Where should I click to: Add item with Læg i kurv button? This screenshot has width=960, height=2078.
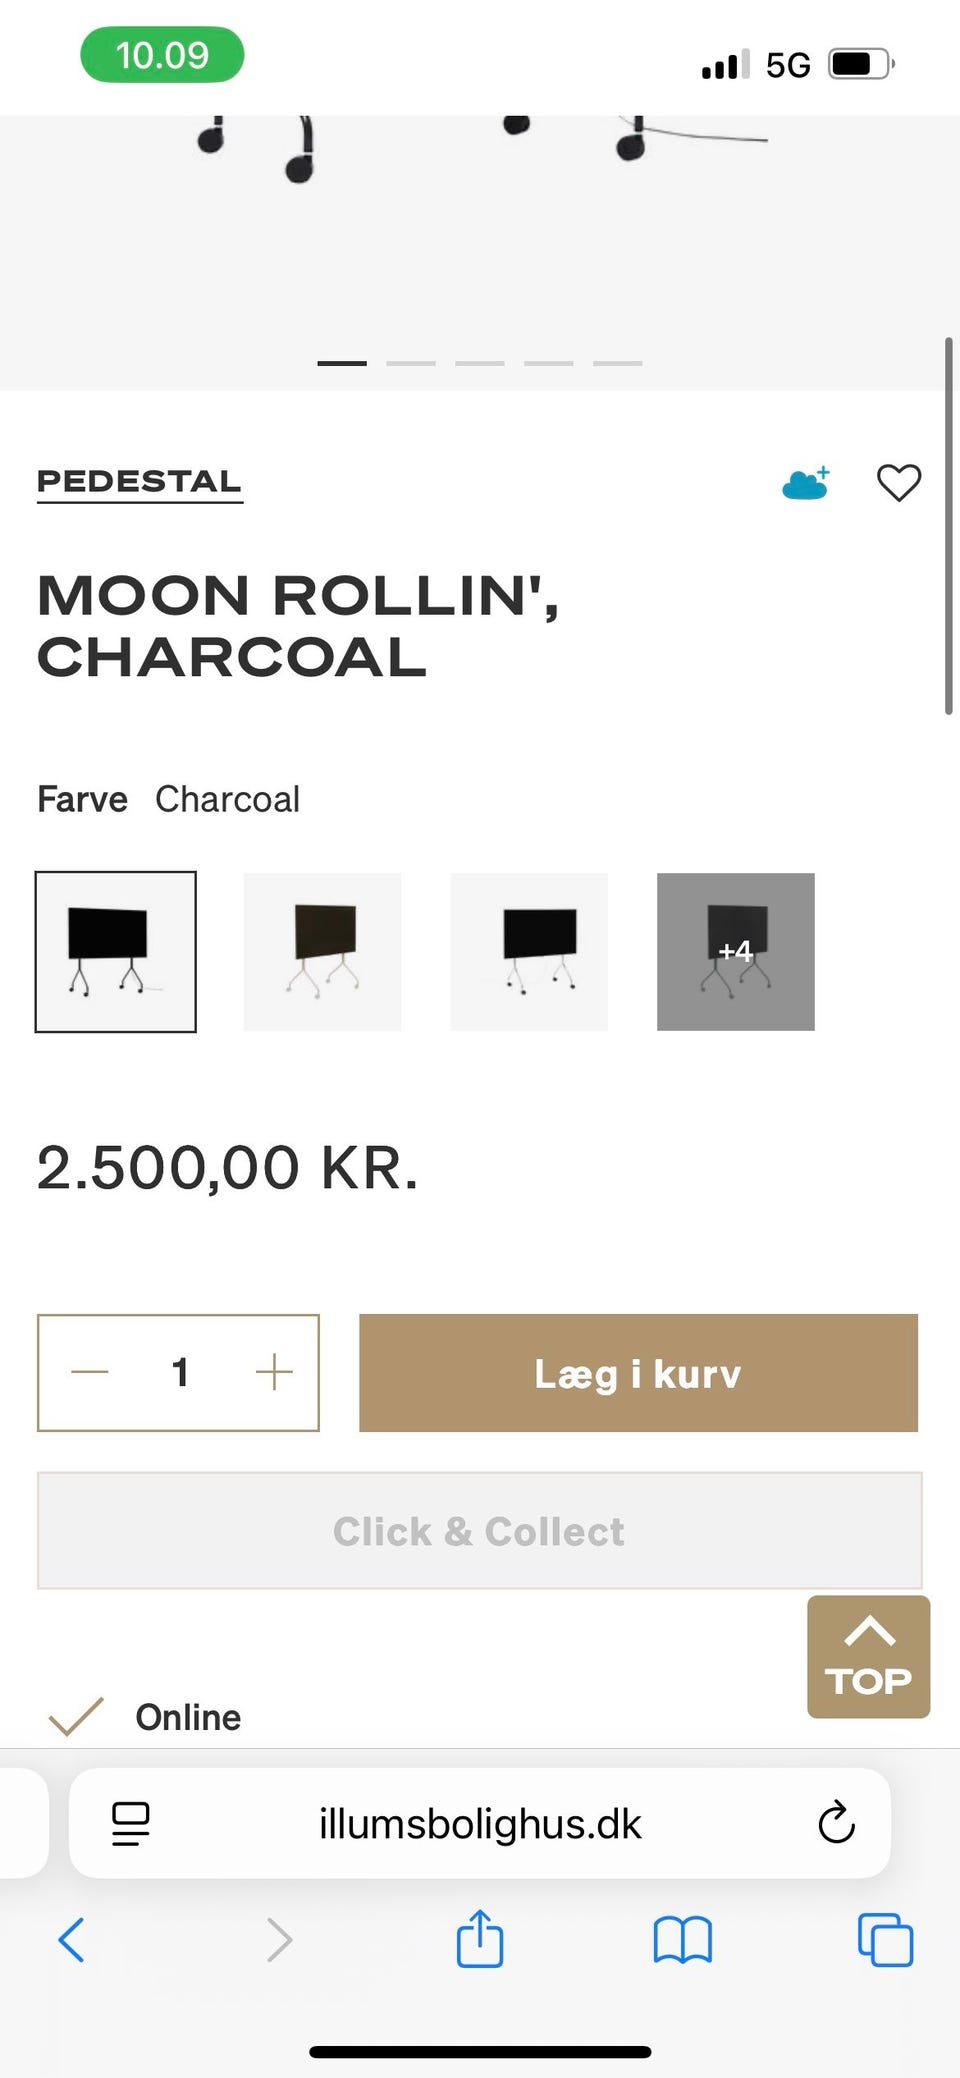[x=638, y=1372]
